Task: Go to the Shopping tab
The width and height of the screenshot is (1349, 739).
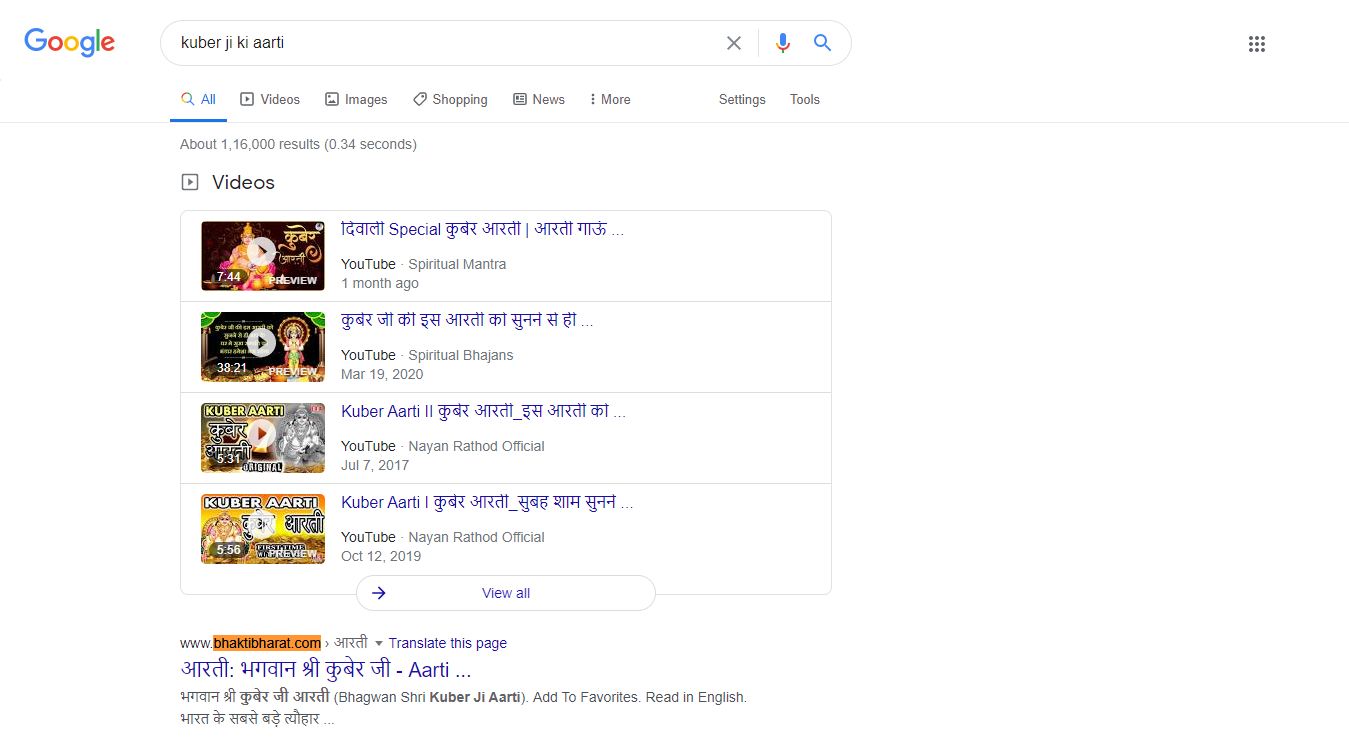Action: [x=450, y=99]
